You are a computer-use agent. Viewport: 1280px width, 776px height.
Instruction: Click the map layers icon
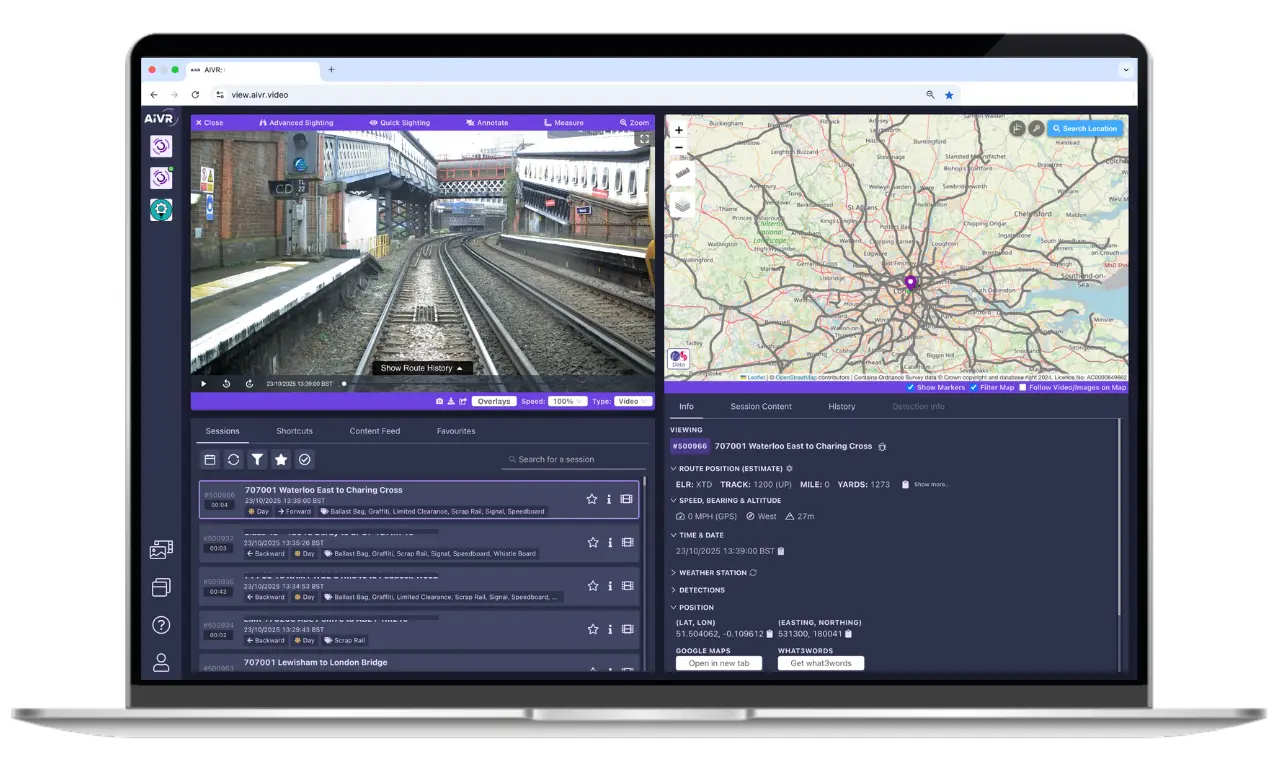coord(681,205)
